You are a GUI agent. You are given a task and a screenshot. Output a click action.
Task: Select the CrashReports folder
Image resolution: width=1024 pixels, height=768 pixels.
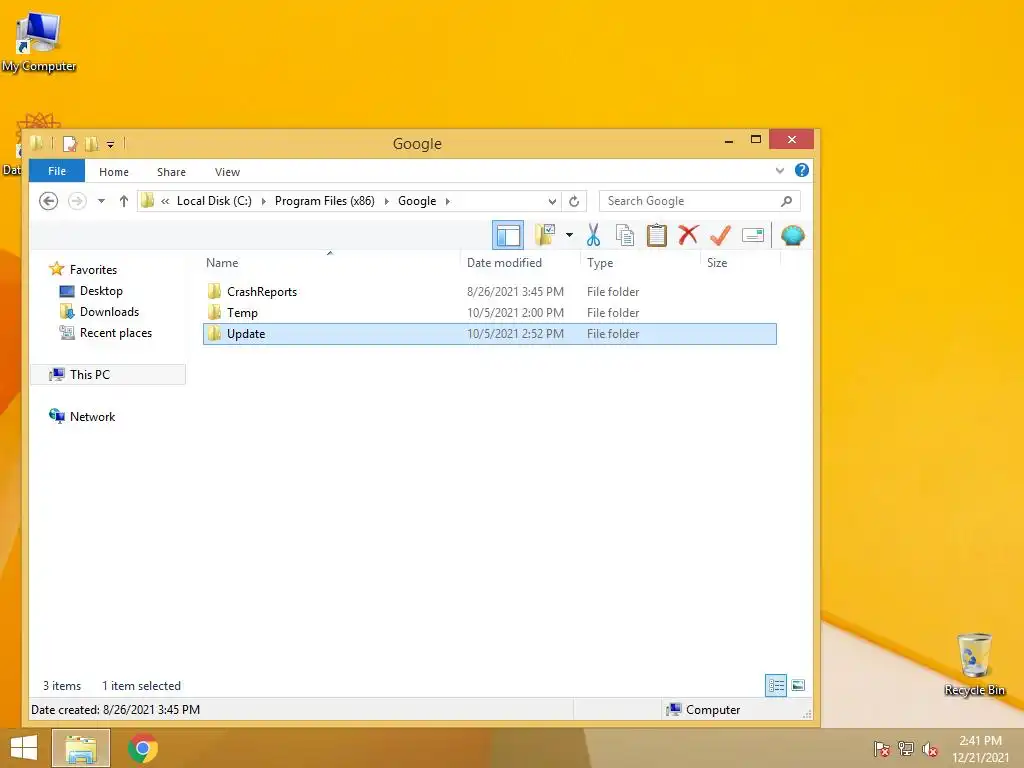[262, 292]
